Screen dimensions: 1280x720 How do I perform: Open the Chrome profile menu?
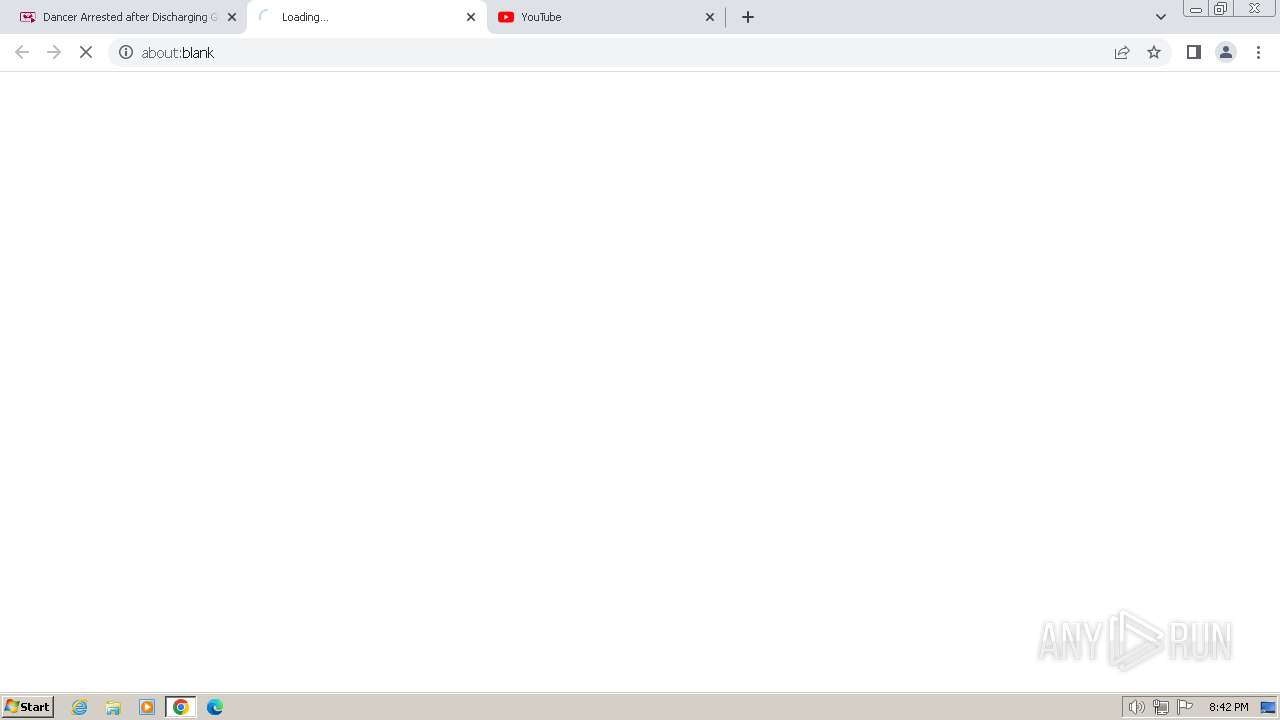point(1226,52)
